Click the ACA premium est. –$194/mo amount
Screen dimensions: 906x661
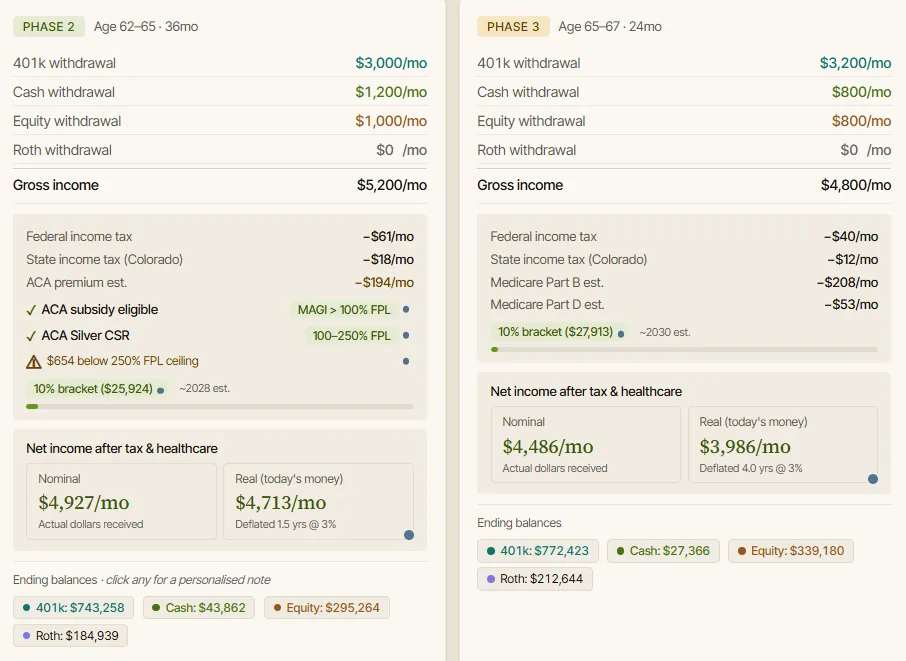(384, 283)
